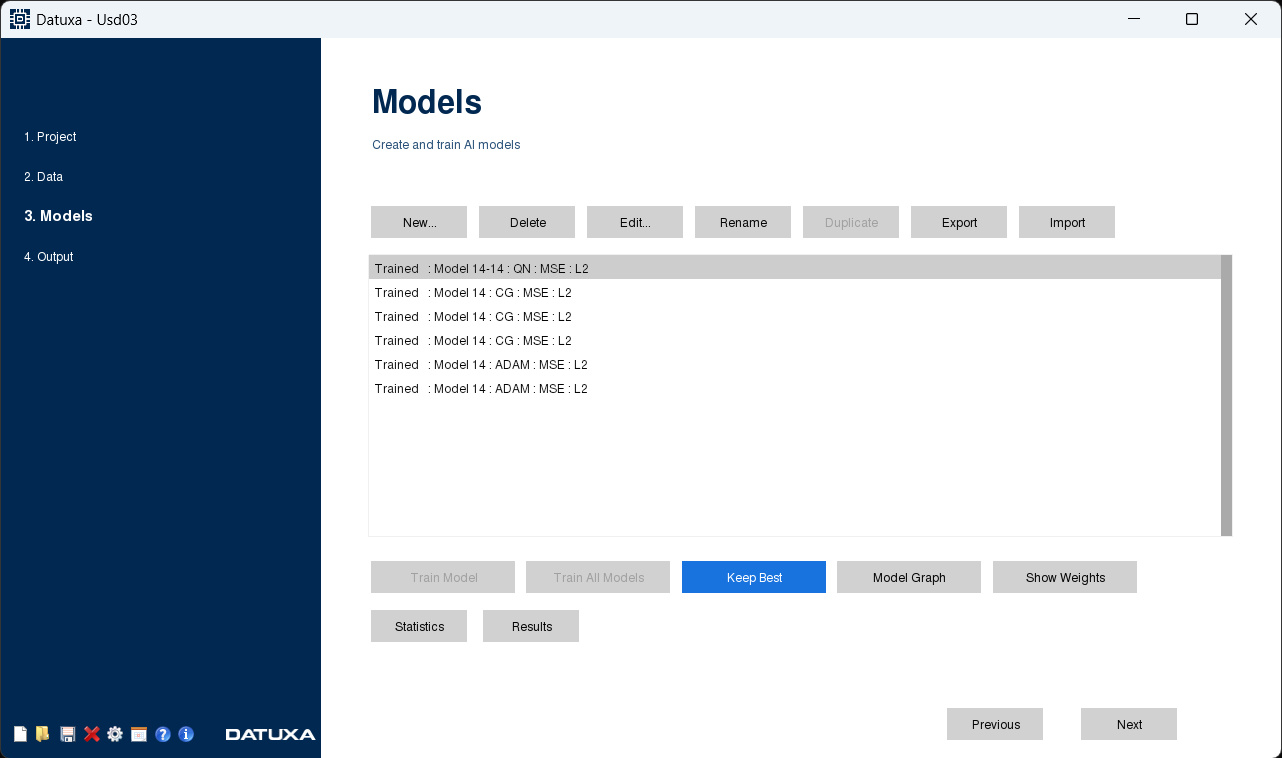Show info via the blue info icon
Image resolution: width=1282 pixels, height=758 pixels.
(x=186, y=734)
